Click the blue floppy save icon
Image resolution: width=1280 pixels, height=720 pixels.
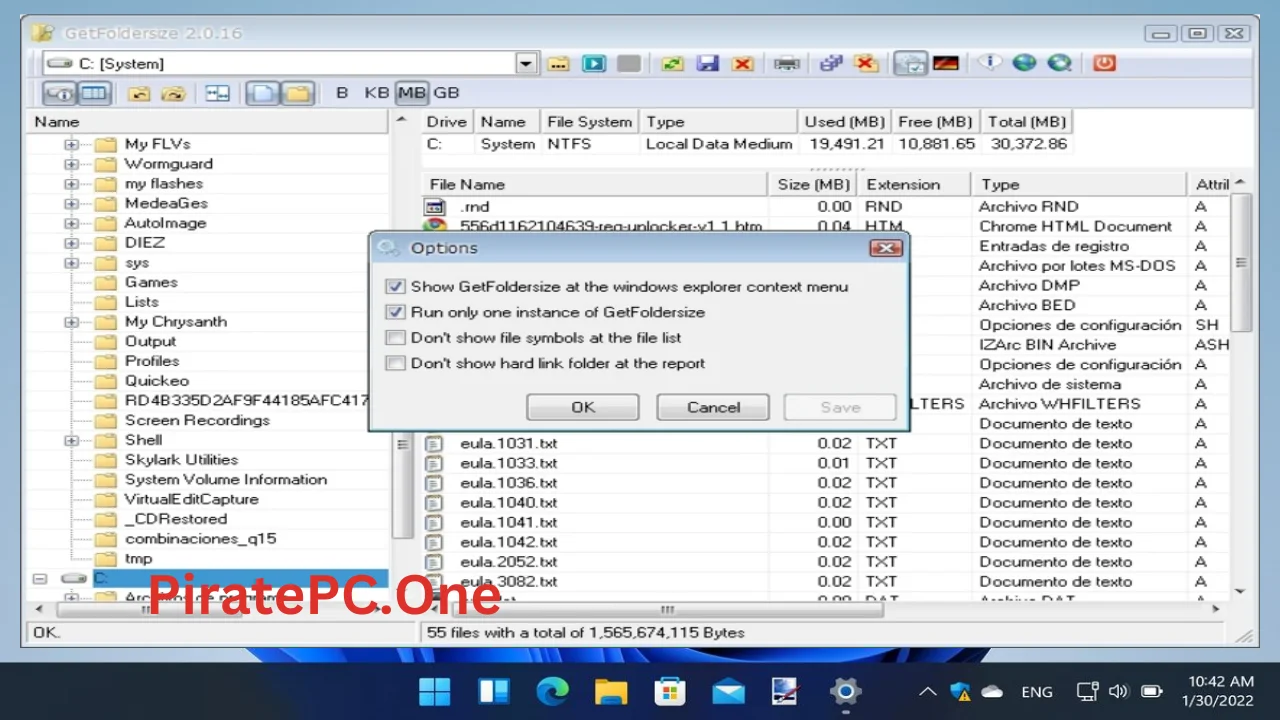point(707,64)
